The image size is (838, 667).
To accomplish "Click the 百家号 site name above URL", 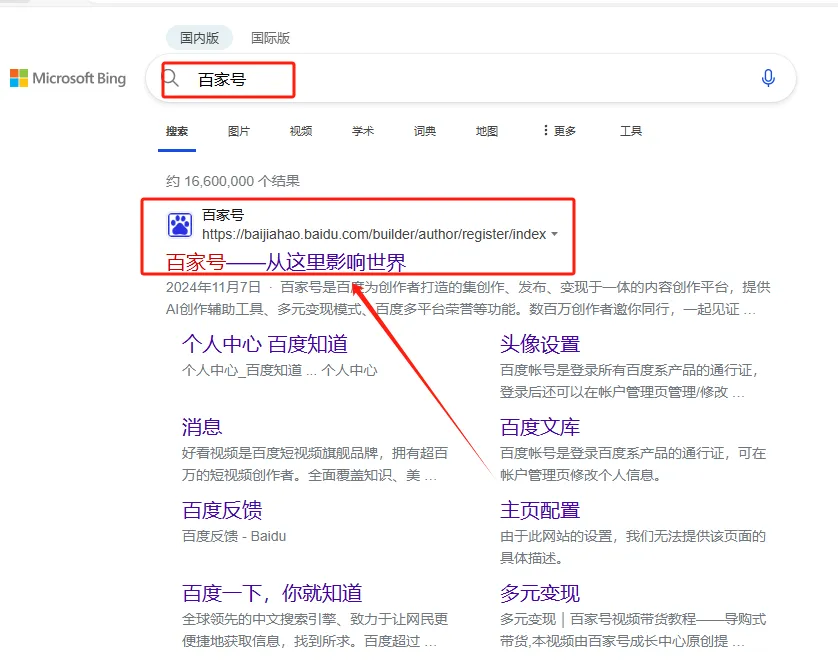I will (223, 215).
